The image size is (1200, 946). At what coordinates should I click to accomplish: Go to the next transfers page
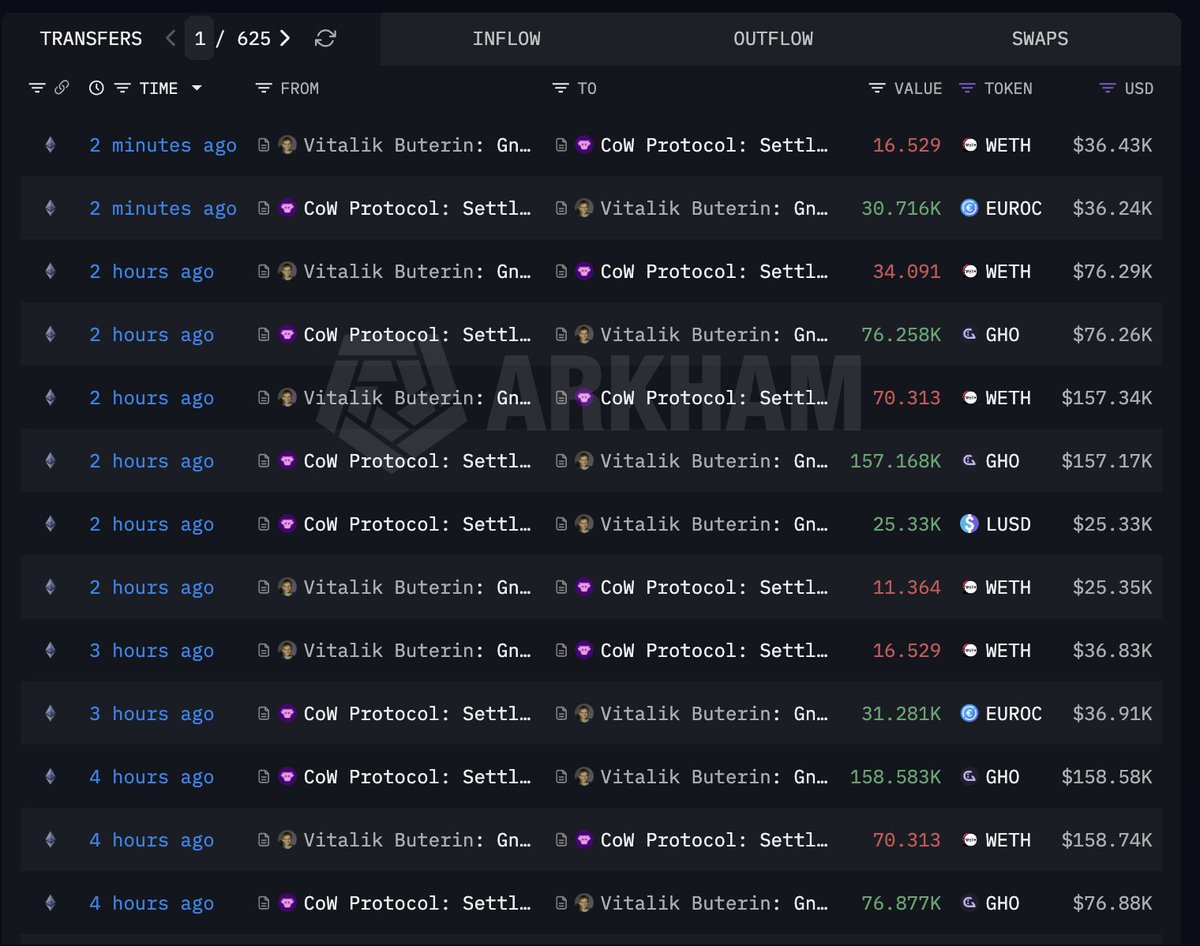point(285,38)
